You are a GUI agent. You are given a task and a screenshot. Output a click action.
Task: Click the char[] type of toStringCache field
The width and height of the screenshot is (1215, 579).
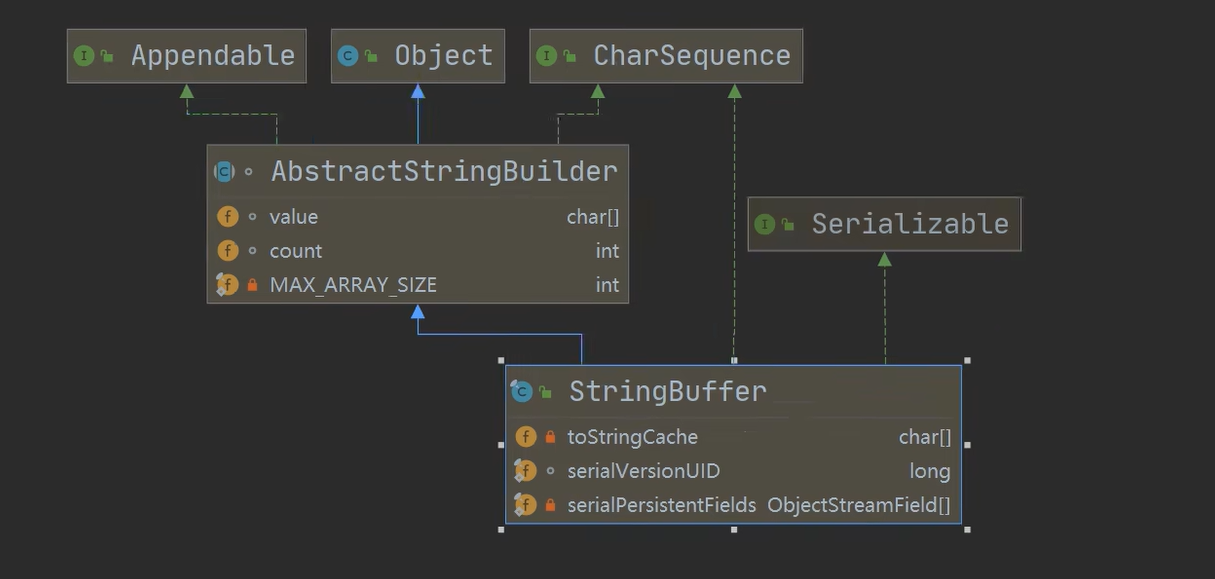click(x=925, y=437)
